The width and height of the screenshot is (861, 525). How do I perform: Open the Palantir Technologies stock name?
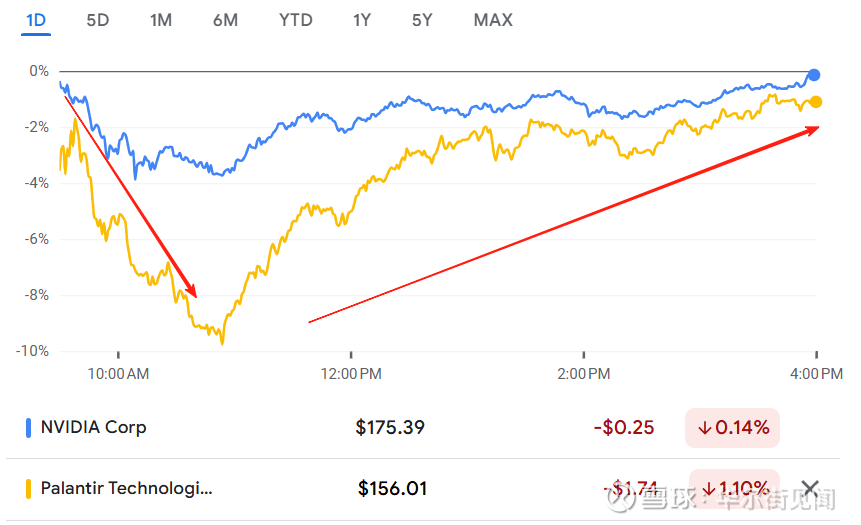(126, 489)
